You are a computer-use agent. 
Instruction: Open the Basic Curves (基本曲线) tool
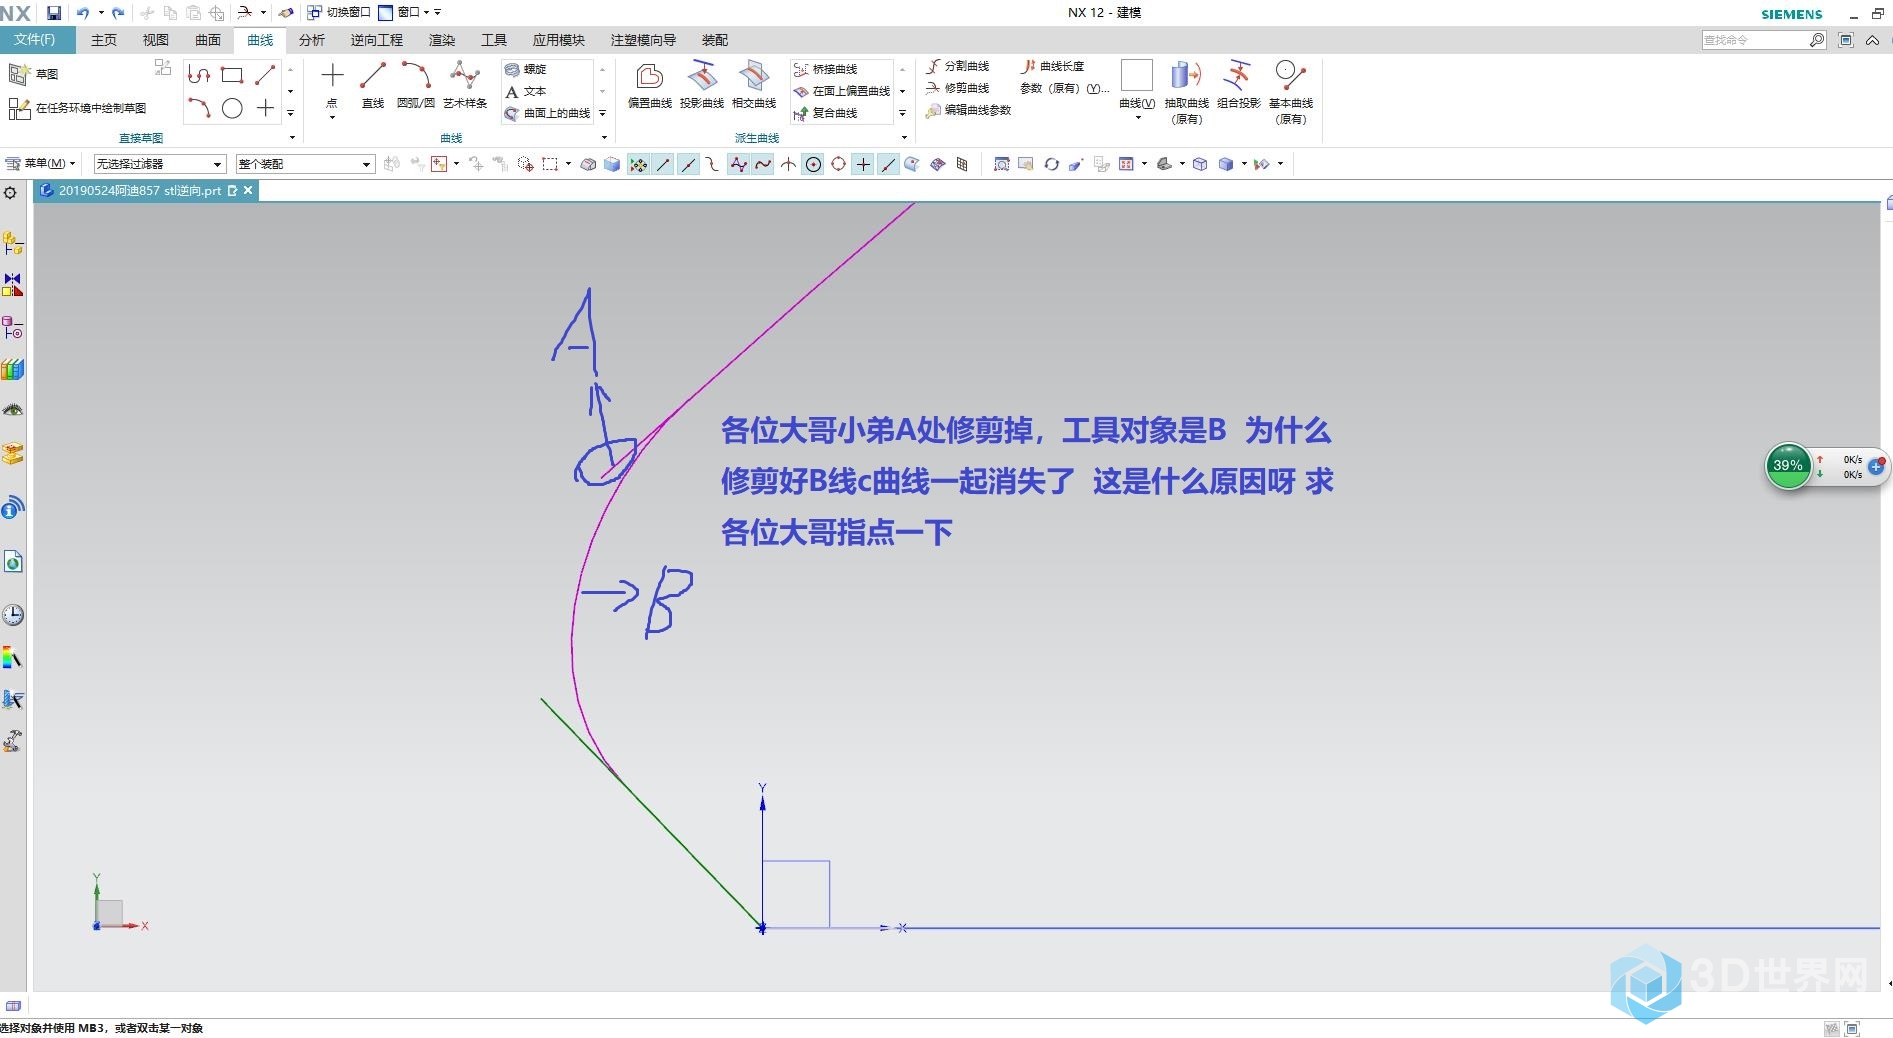(1290, 90)
